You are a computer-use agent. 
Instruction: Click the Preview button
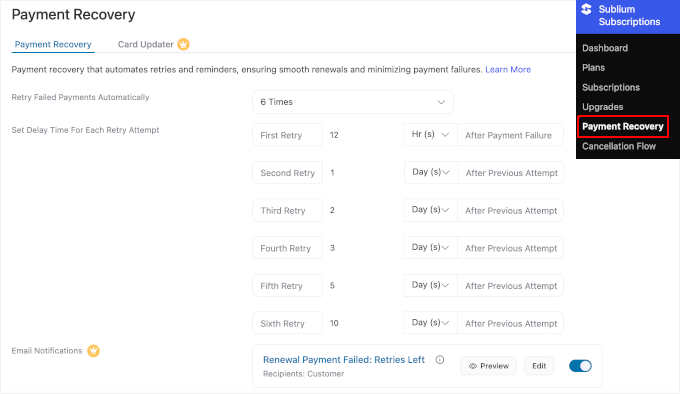pyautogui.click(x=488, y=366)
